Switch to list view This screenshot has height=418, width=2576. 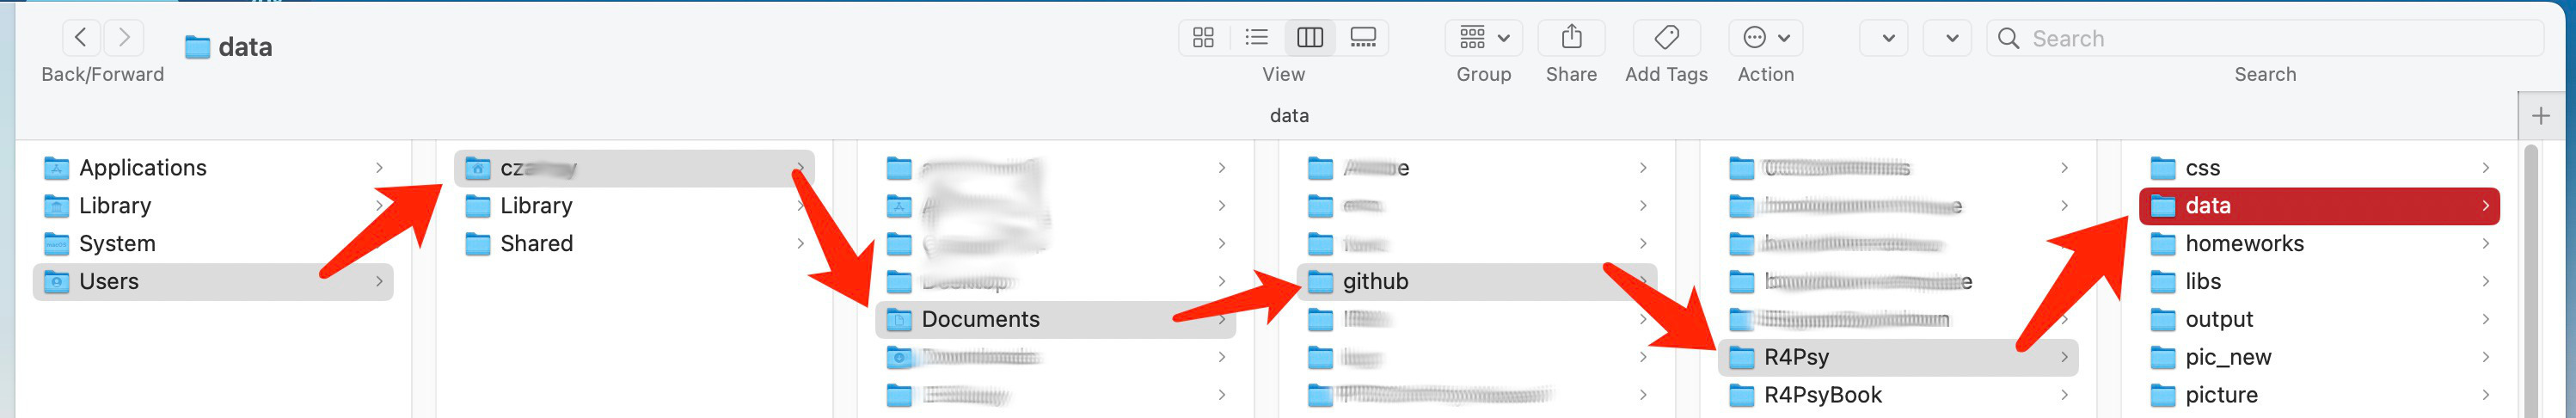[1256, 38]
